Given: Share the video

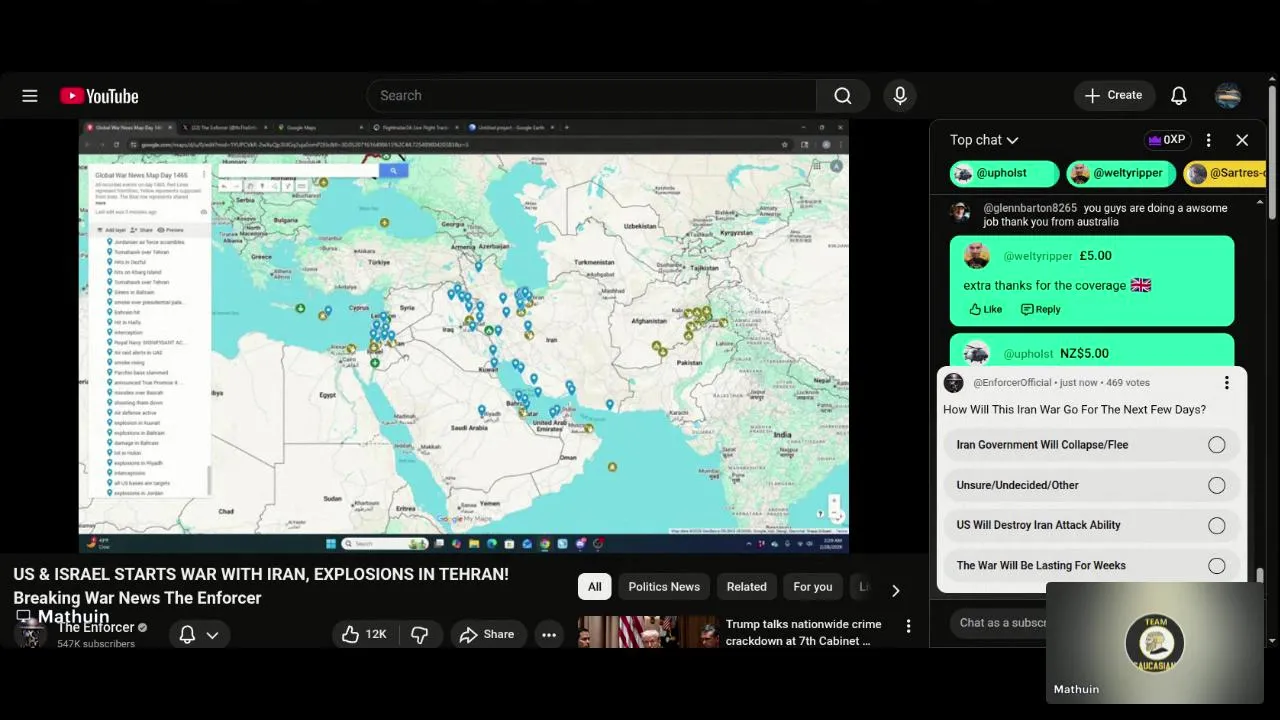Looking at the screenshot, I should click(487, 634).
